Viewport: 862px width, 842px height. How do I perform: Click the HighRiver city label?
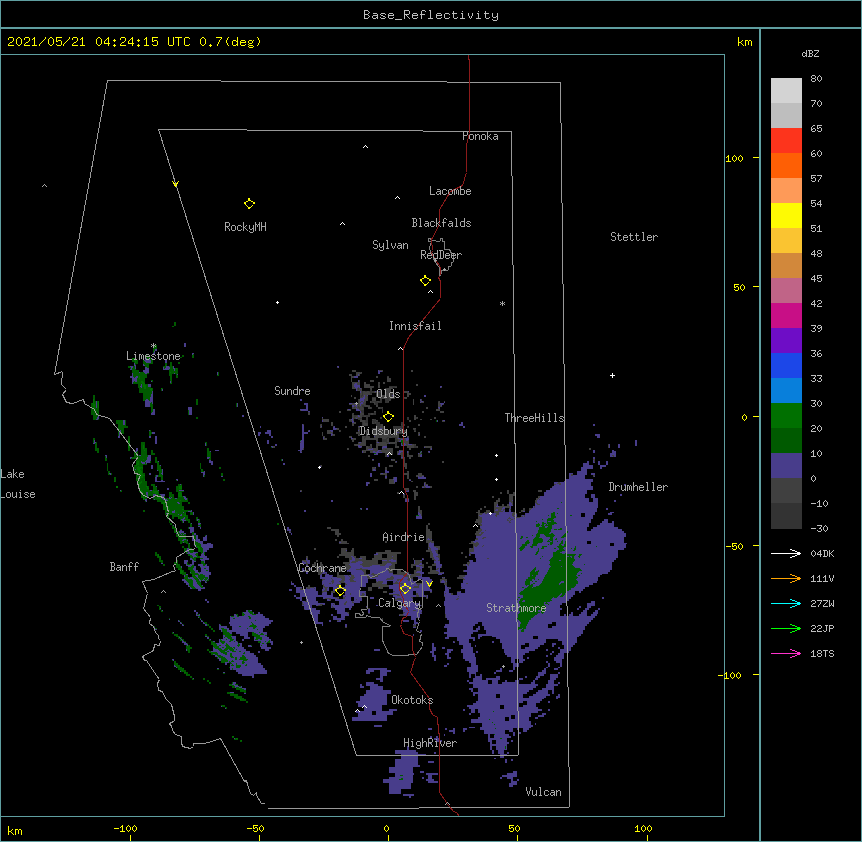(430, 743)
